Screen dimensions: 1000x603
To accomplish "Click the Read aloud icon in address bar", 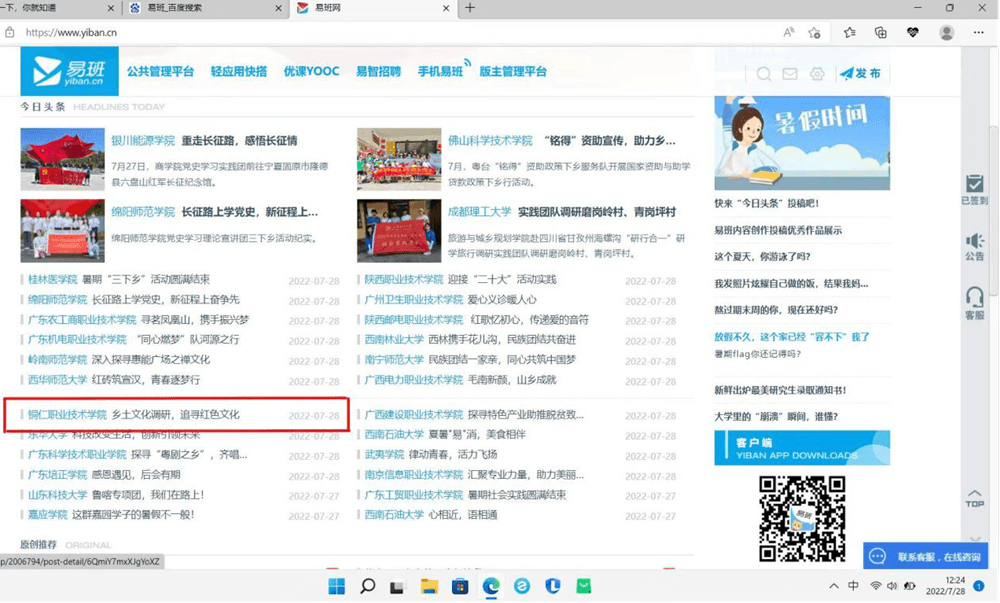I will 789,33.
